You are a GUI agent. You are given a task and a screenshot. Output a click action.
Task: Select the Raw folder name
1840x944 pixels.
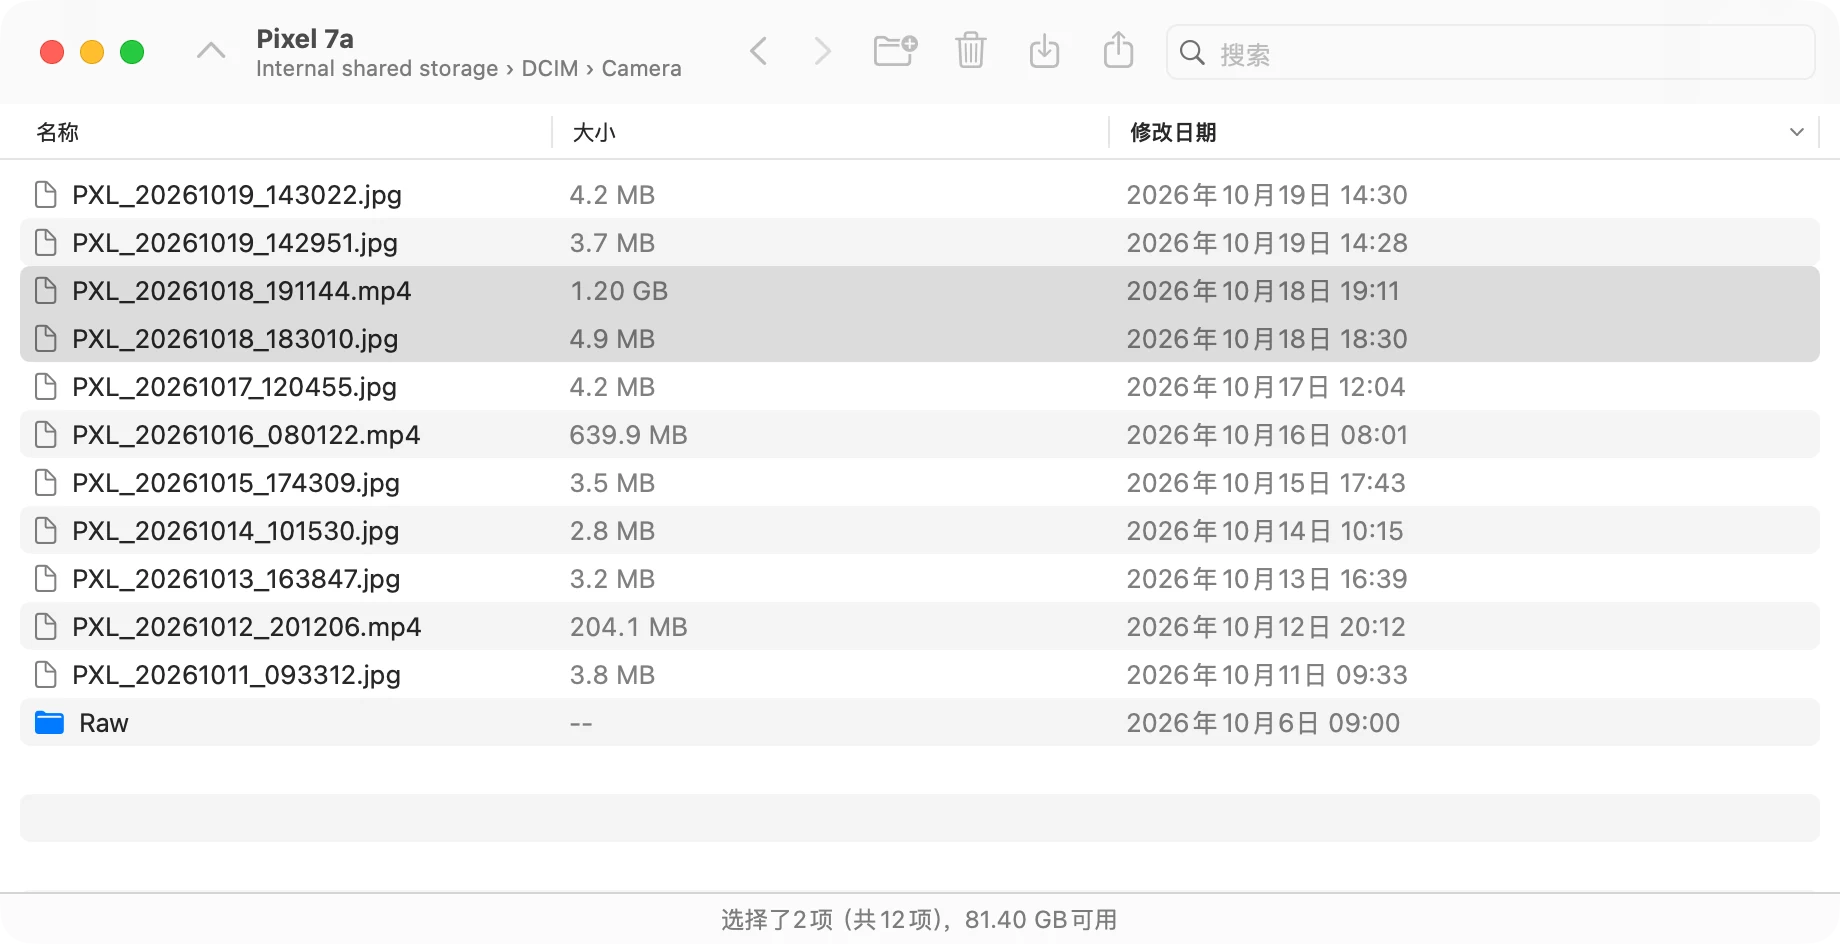pyautogui.click(x=104, y=723)
